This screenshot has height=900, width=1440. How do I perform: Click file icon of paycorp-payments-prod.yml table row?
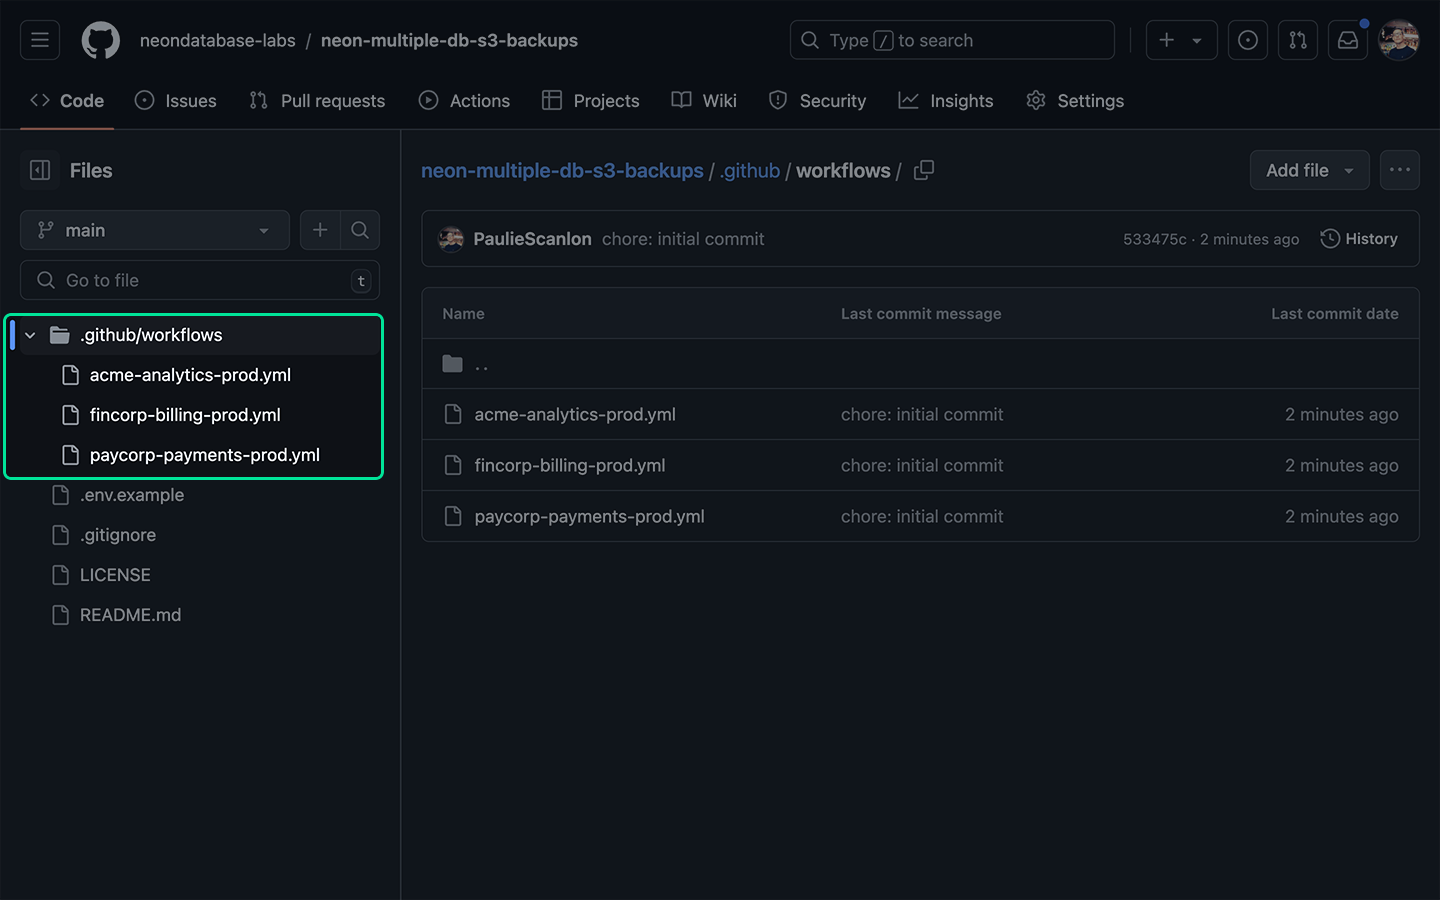[x=453, y=516]
